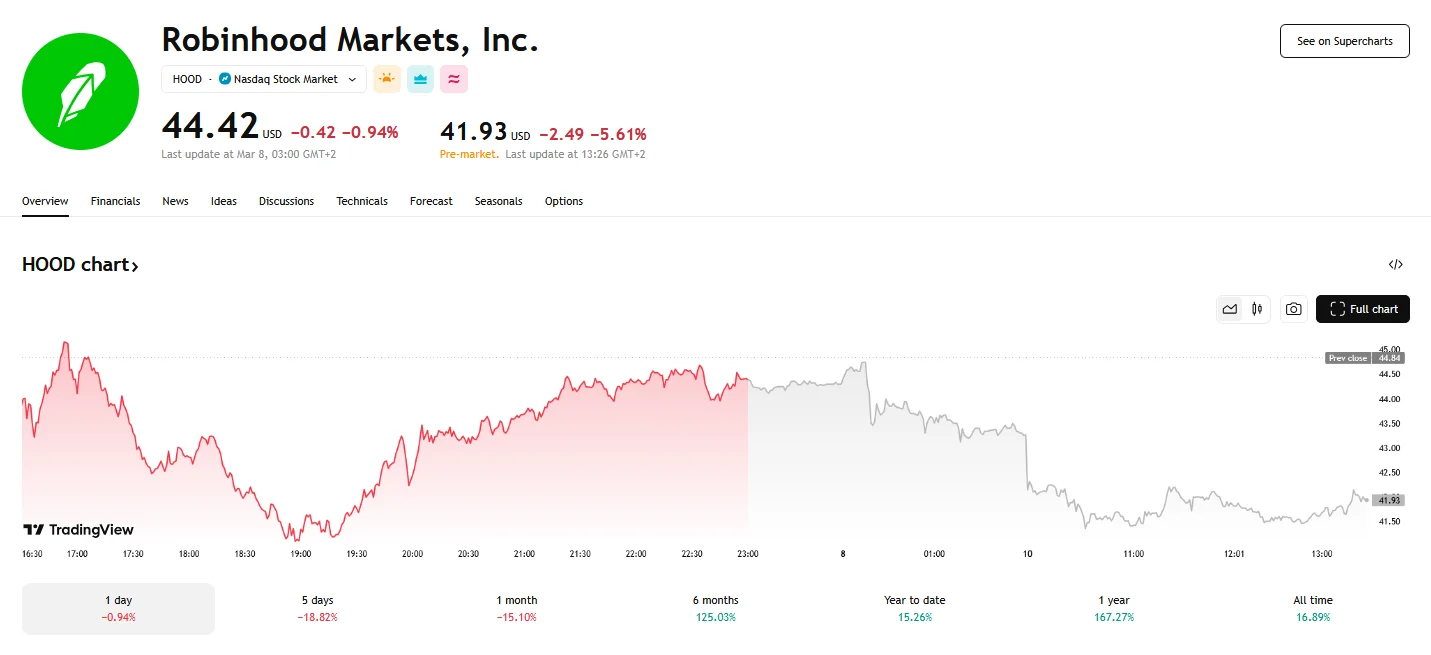The image size is (1431, 655).
Task: Select the 6 months time range
Action: click(715, 608)
